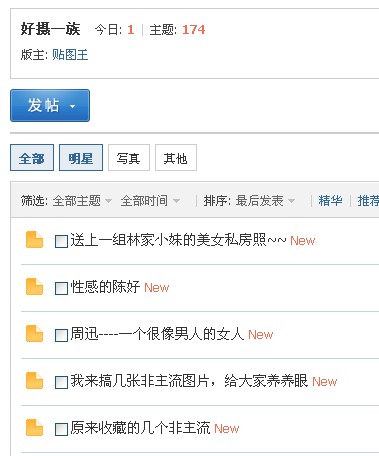Image resolution: width=379 pixels, height=456 pixels.
Task: Click folder icon beside 我来搞几张非主流图片 thread
Action: [x=34, y=381]
